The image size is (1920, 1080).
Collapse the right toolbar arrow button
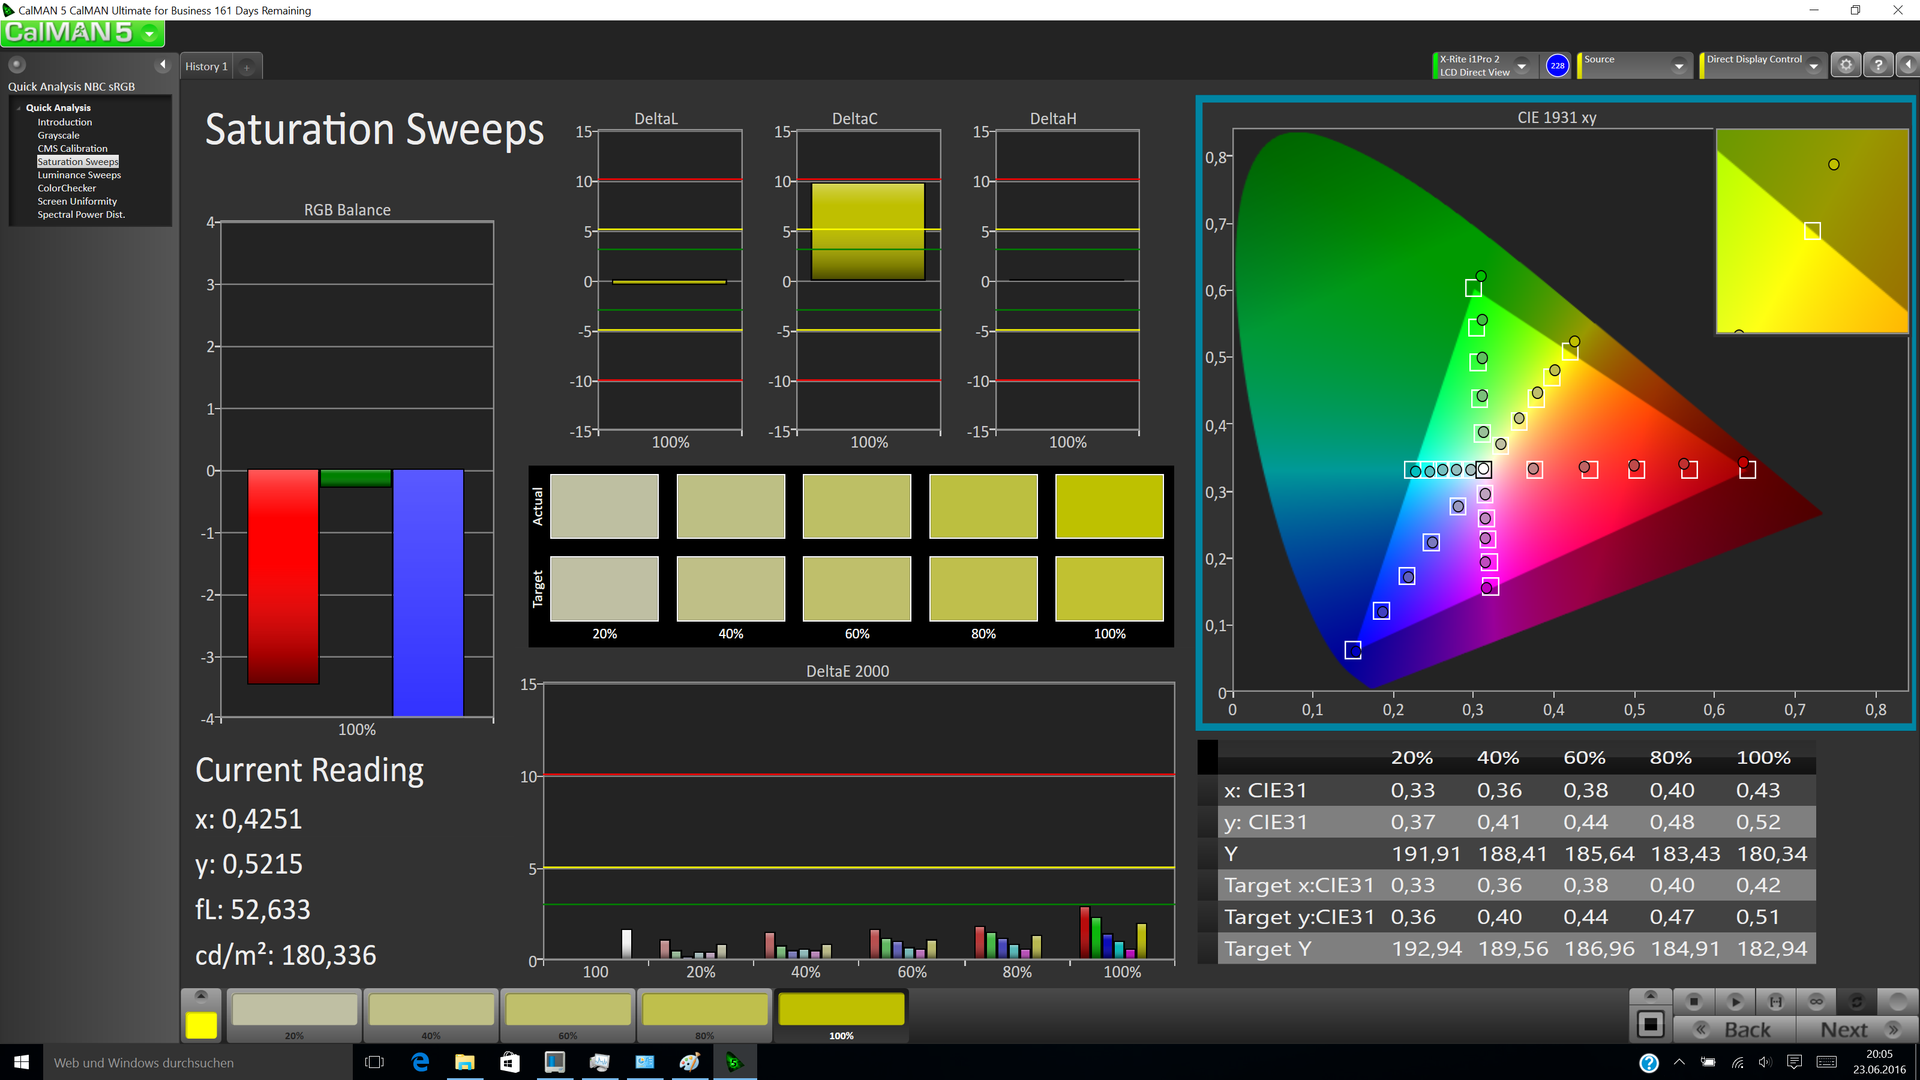click(1907, 65)
